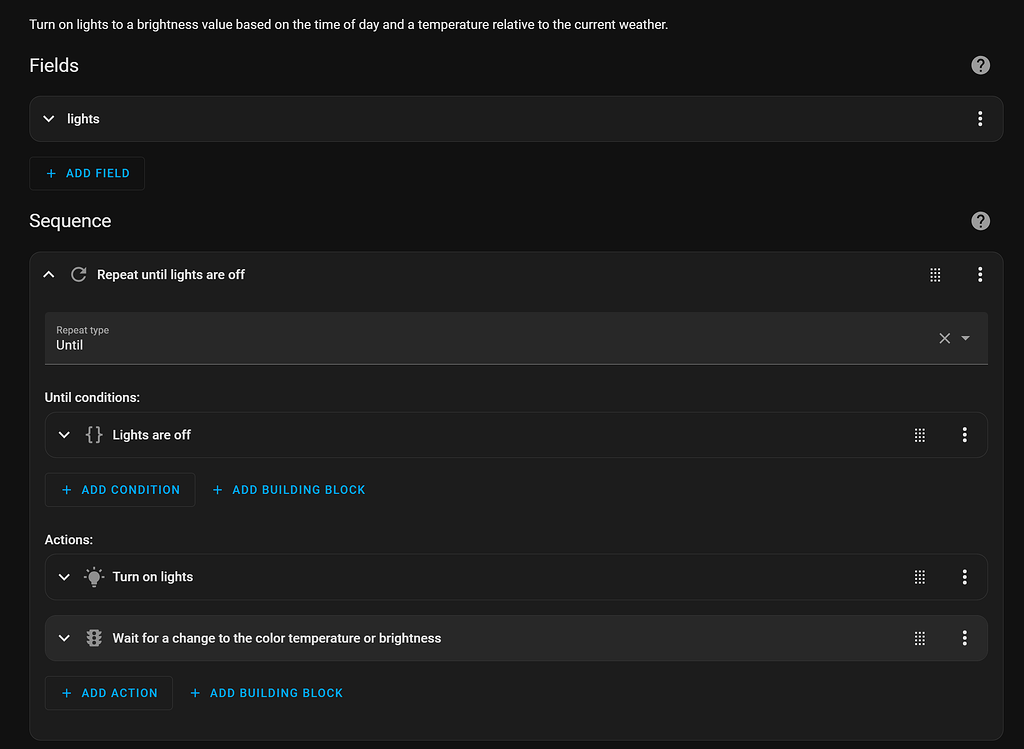Expand the lights field row
Screen dimensions: 1024x749
[49, 119]
